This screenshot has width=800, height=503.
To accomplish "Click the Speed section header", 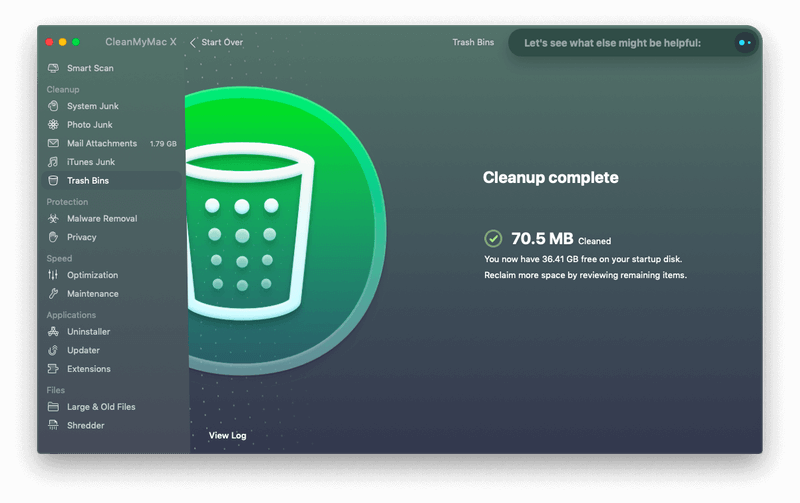I will click(59, 259).
